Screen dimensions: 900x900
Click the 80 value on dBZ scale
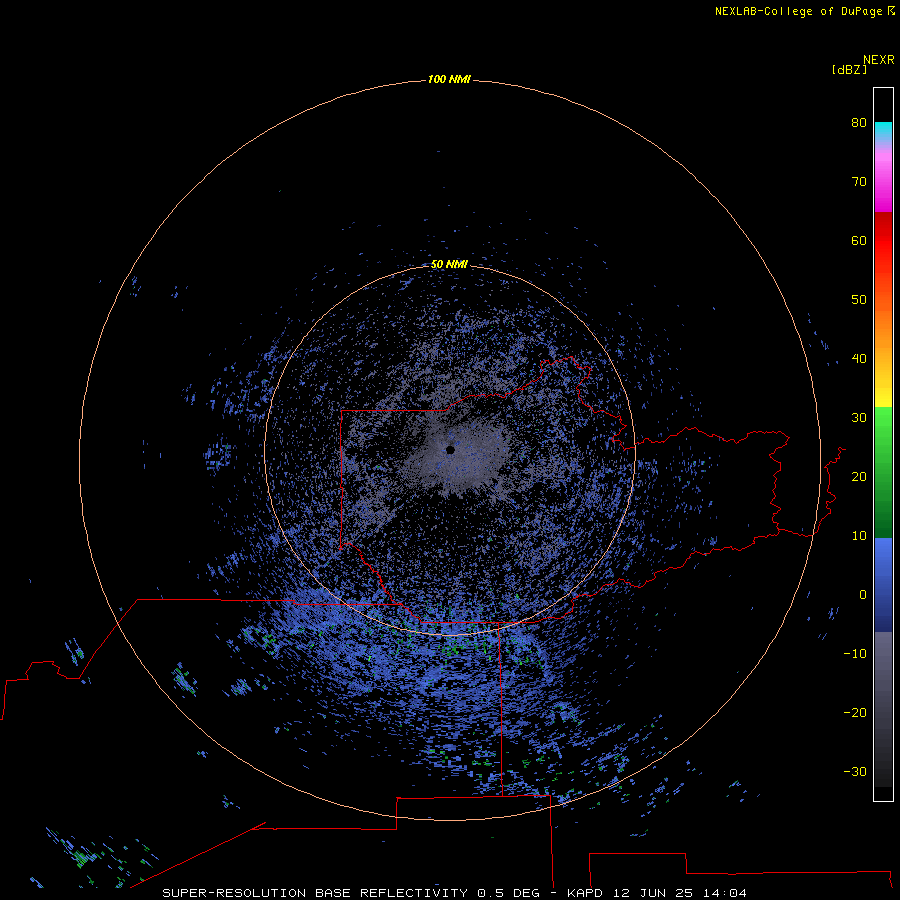[x=859, y=122]
